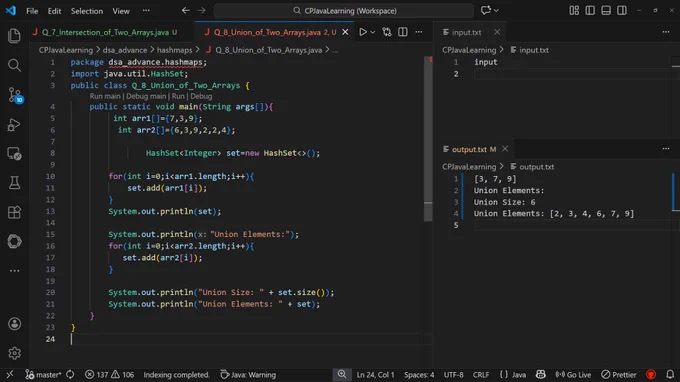Open more actions for input.txt editor group
The height and width of the screenshot is (382, 680).
click(666, 32)
